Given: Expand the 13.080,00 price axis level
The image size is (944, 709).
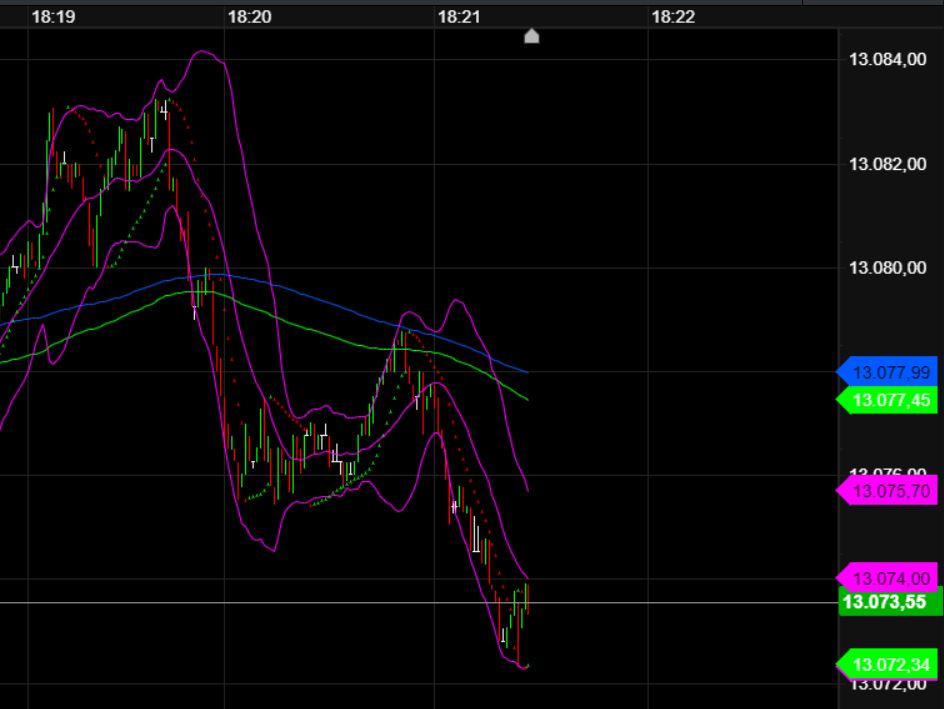Looking at the screenshot, I should (887, 267).
